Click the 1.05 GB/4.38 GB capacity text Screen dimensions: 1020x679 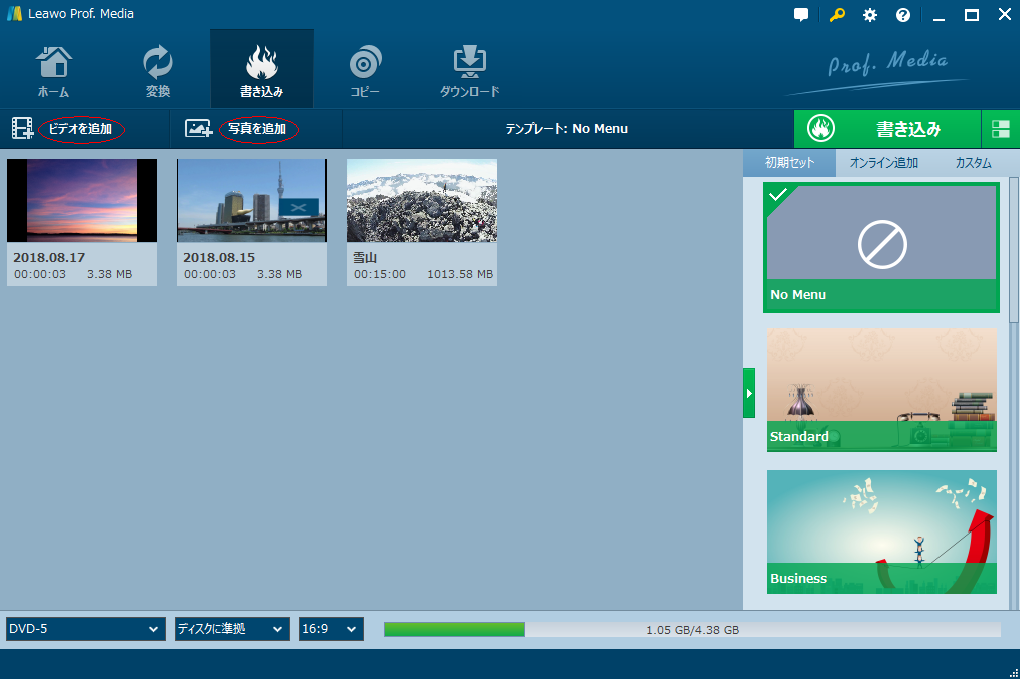tap(692, 630)
